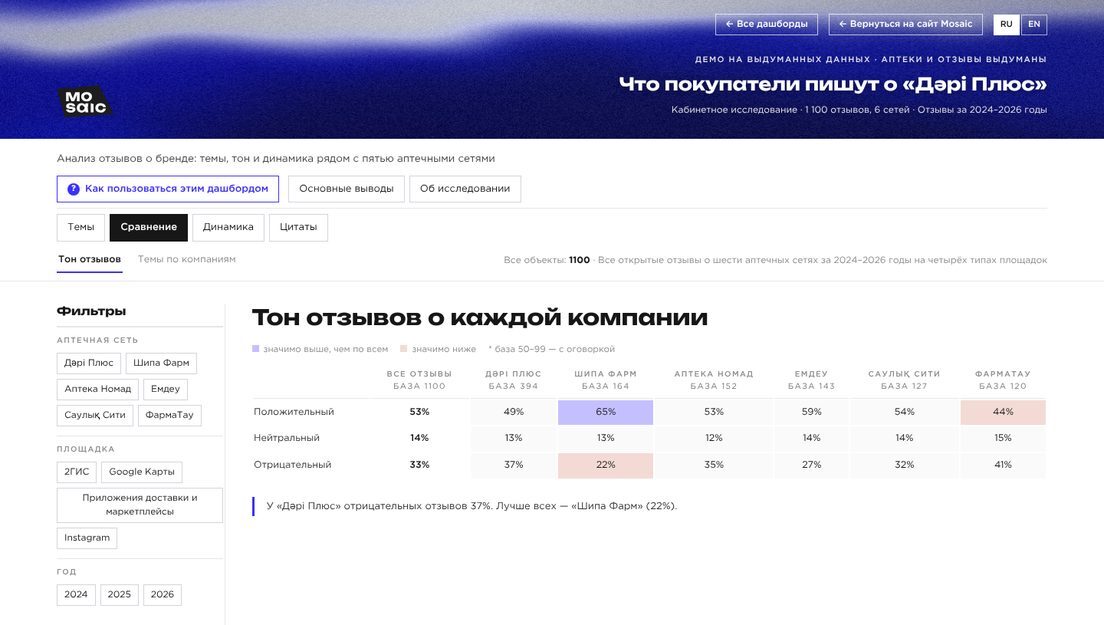The width and height of the screenshot is (1104, 625).
Task: Filter by 'Instagram' platform
Action: point(87,538)
